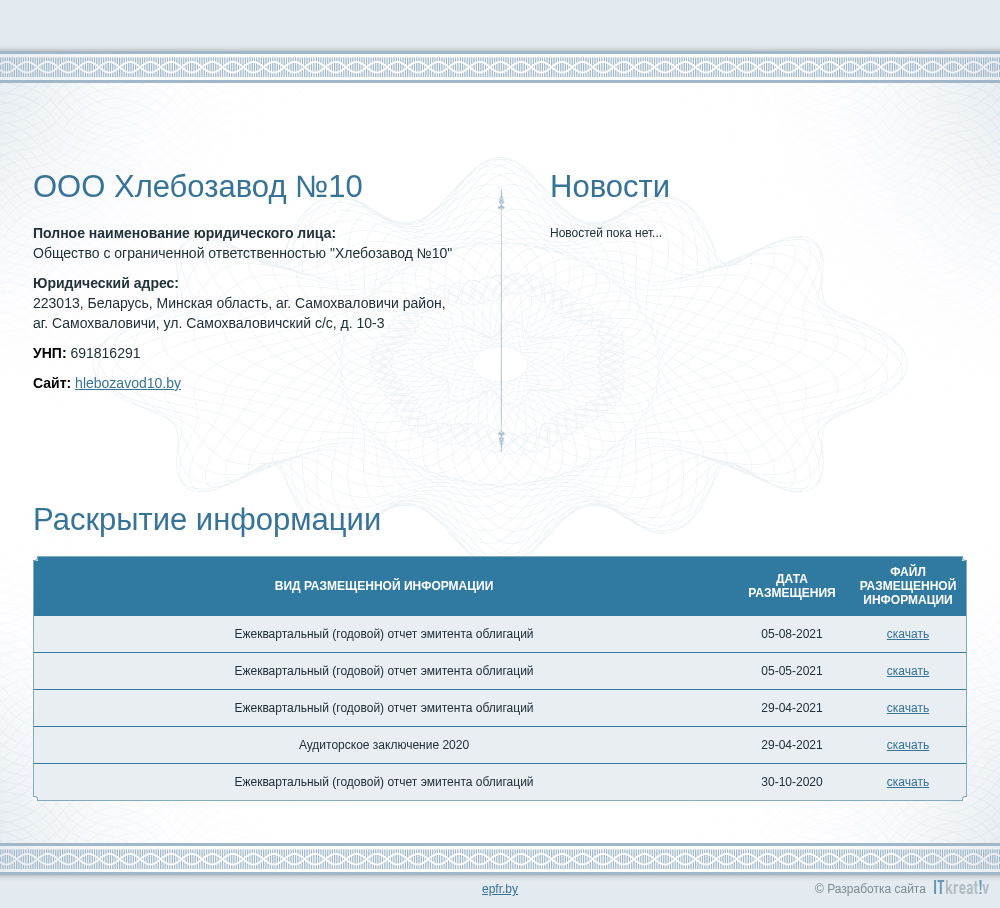Open the epfr.by footer link
The height and width of the screenshot is (908, 1000).
[x=500, y=889]
